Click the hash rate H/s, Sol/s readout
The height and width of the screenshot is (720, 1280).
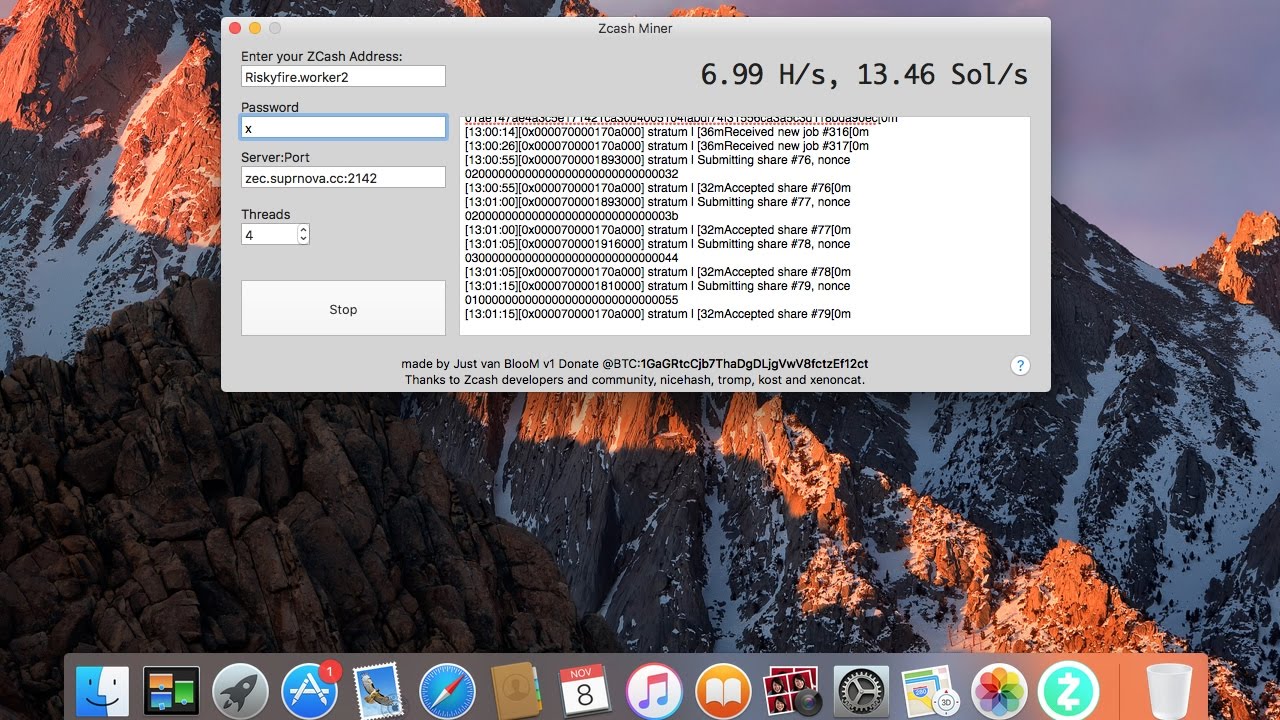point(864,74)
